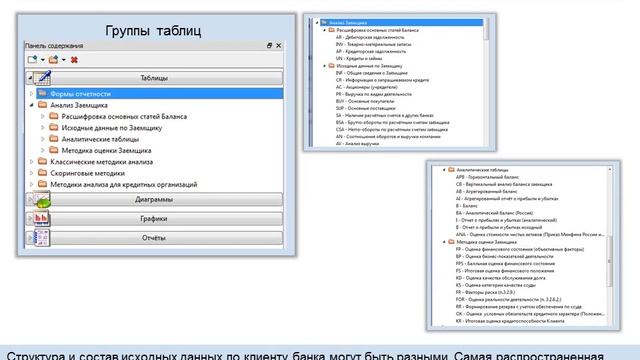Image resolution: width=640 pixels, height=360 pixels.
Task: Click the Диаграммы chart icon
Action: [x=42, y=199]
